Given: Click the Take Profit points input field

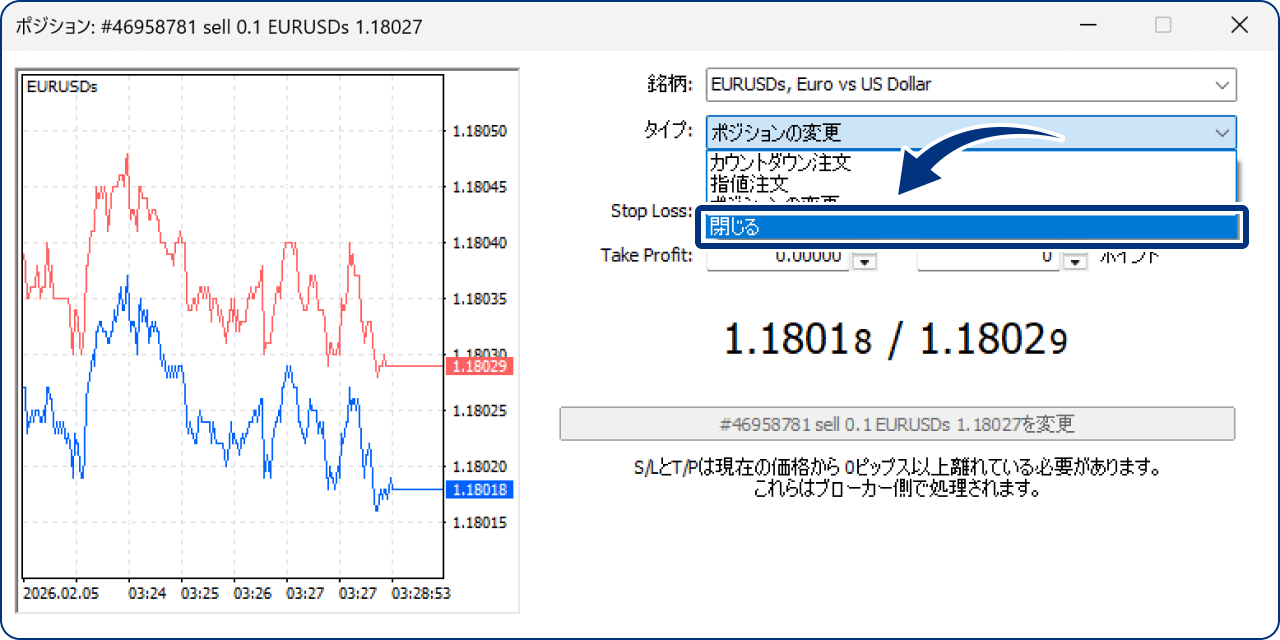Looking at the screenshot, I should pyautogui.click(x=988, y=258).
